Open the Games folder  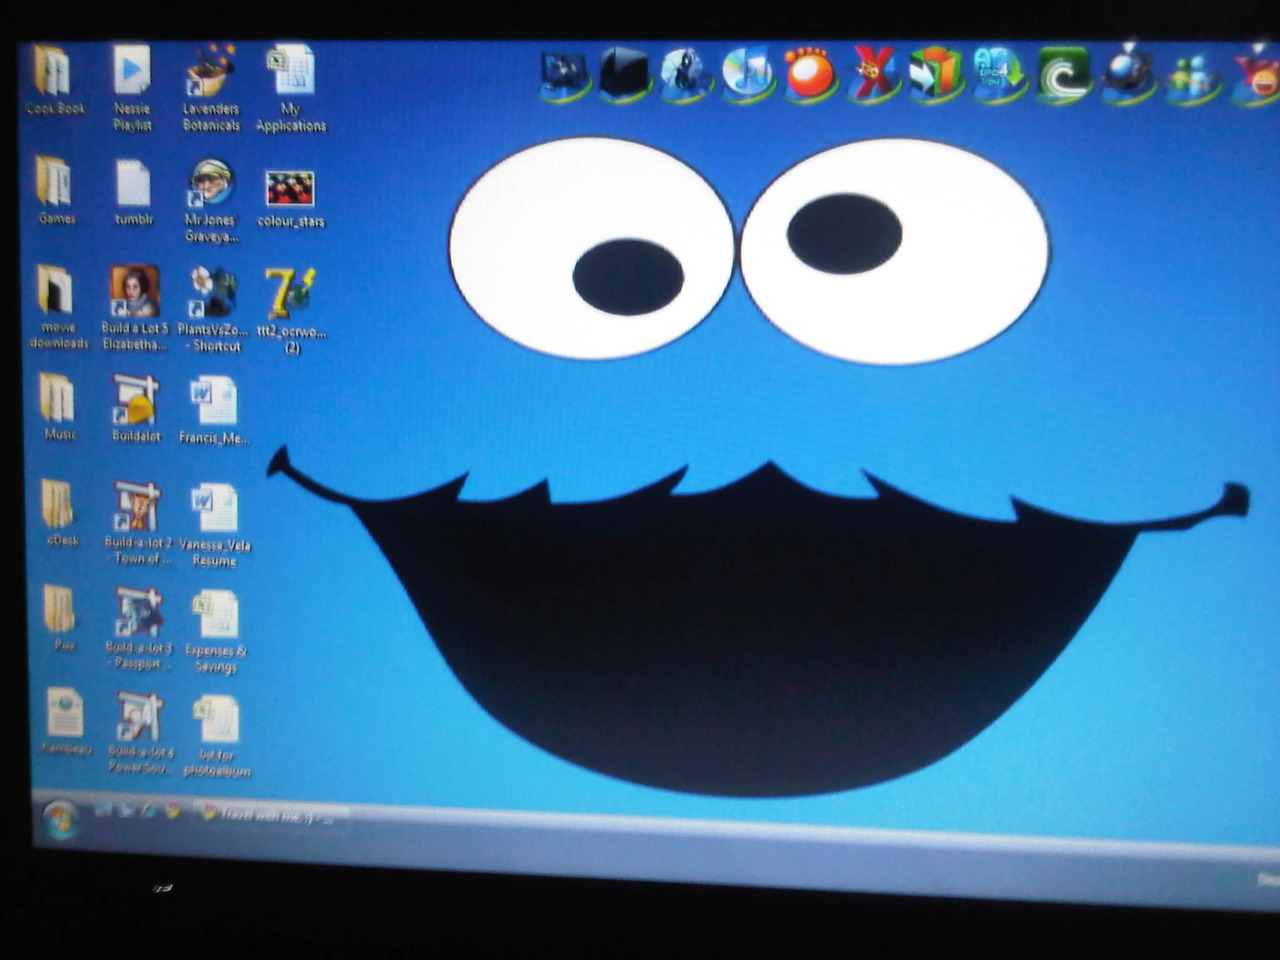[x=56, y=190]
